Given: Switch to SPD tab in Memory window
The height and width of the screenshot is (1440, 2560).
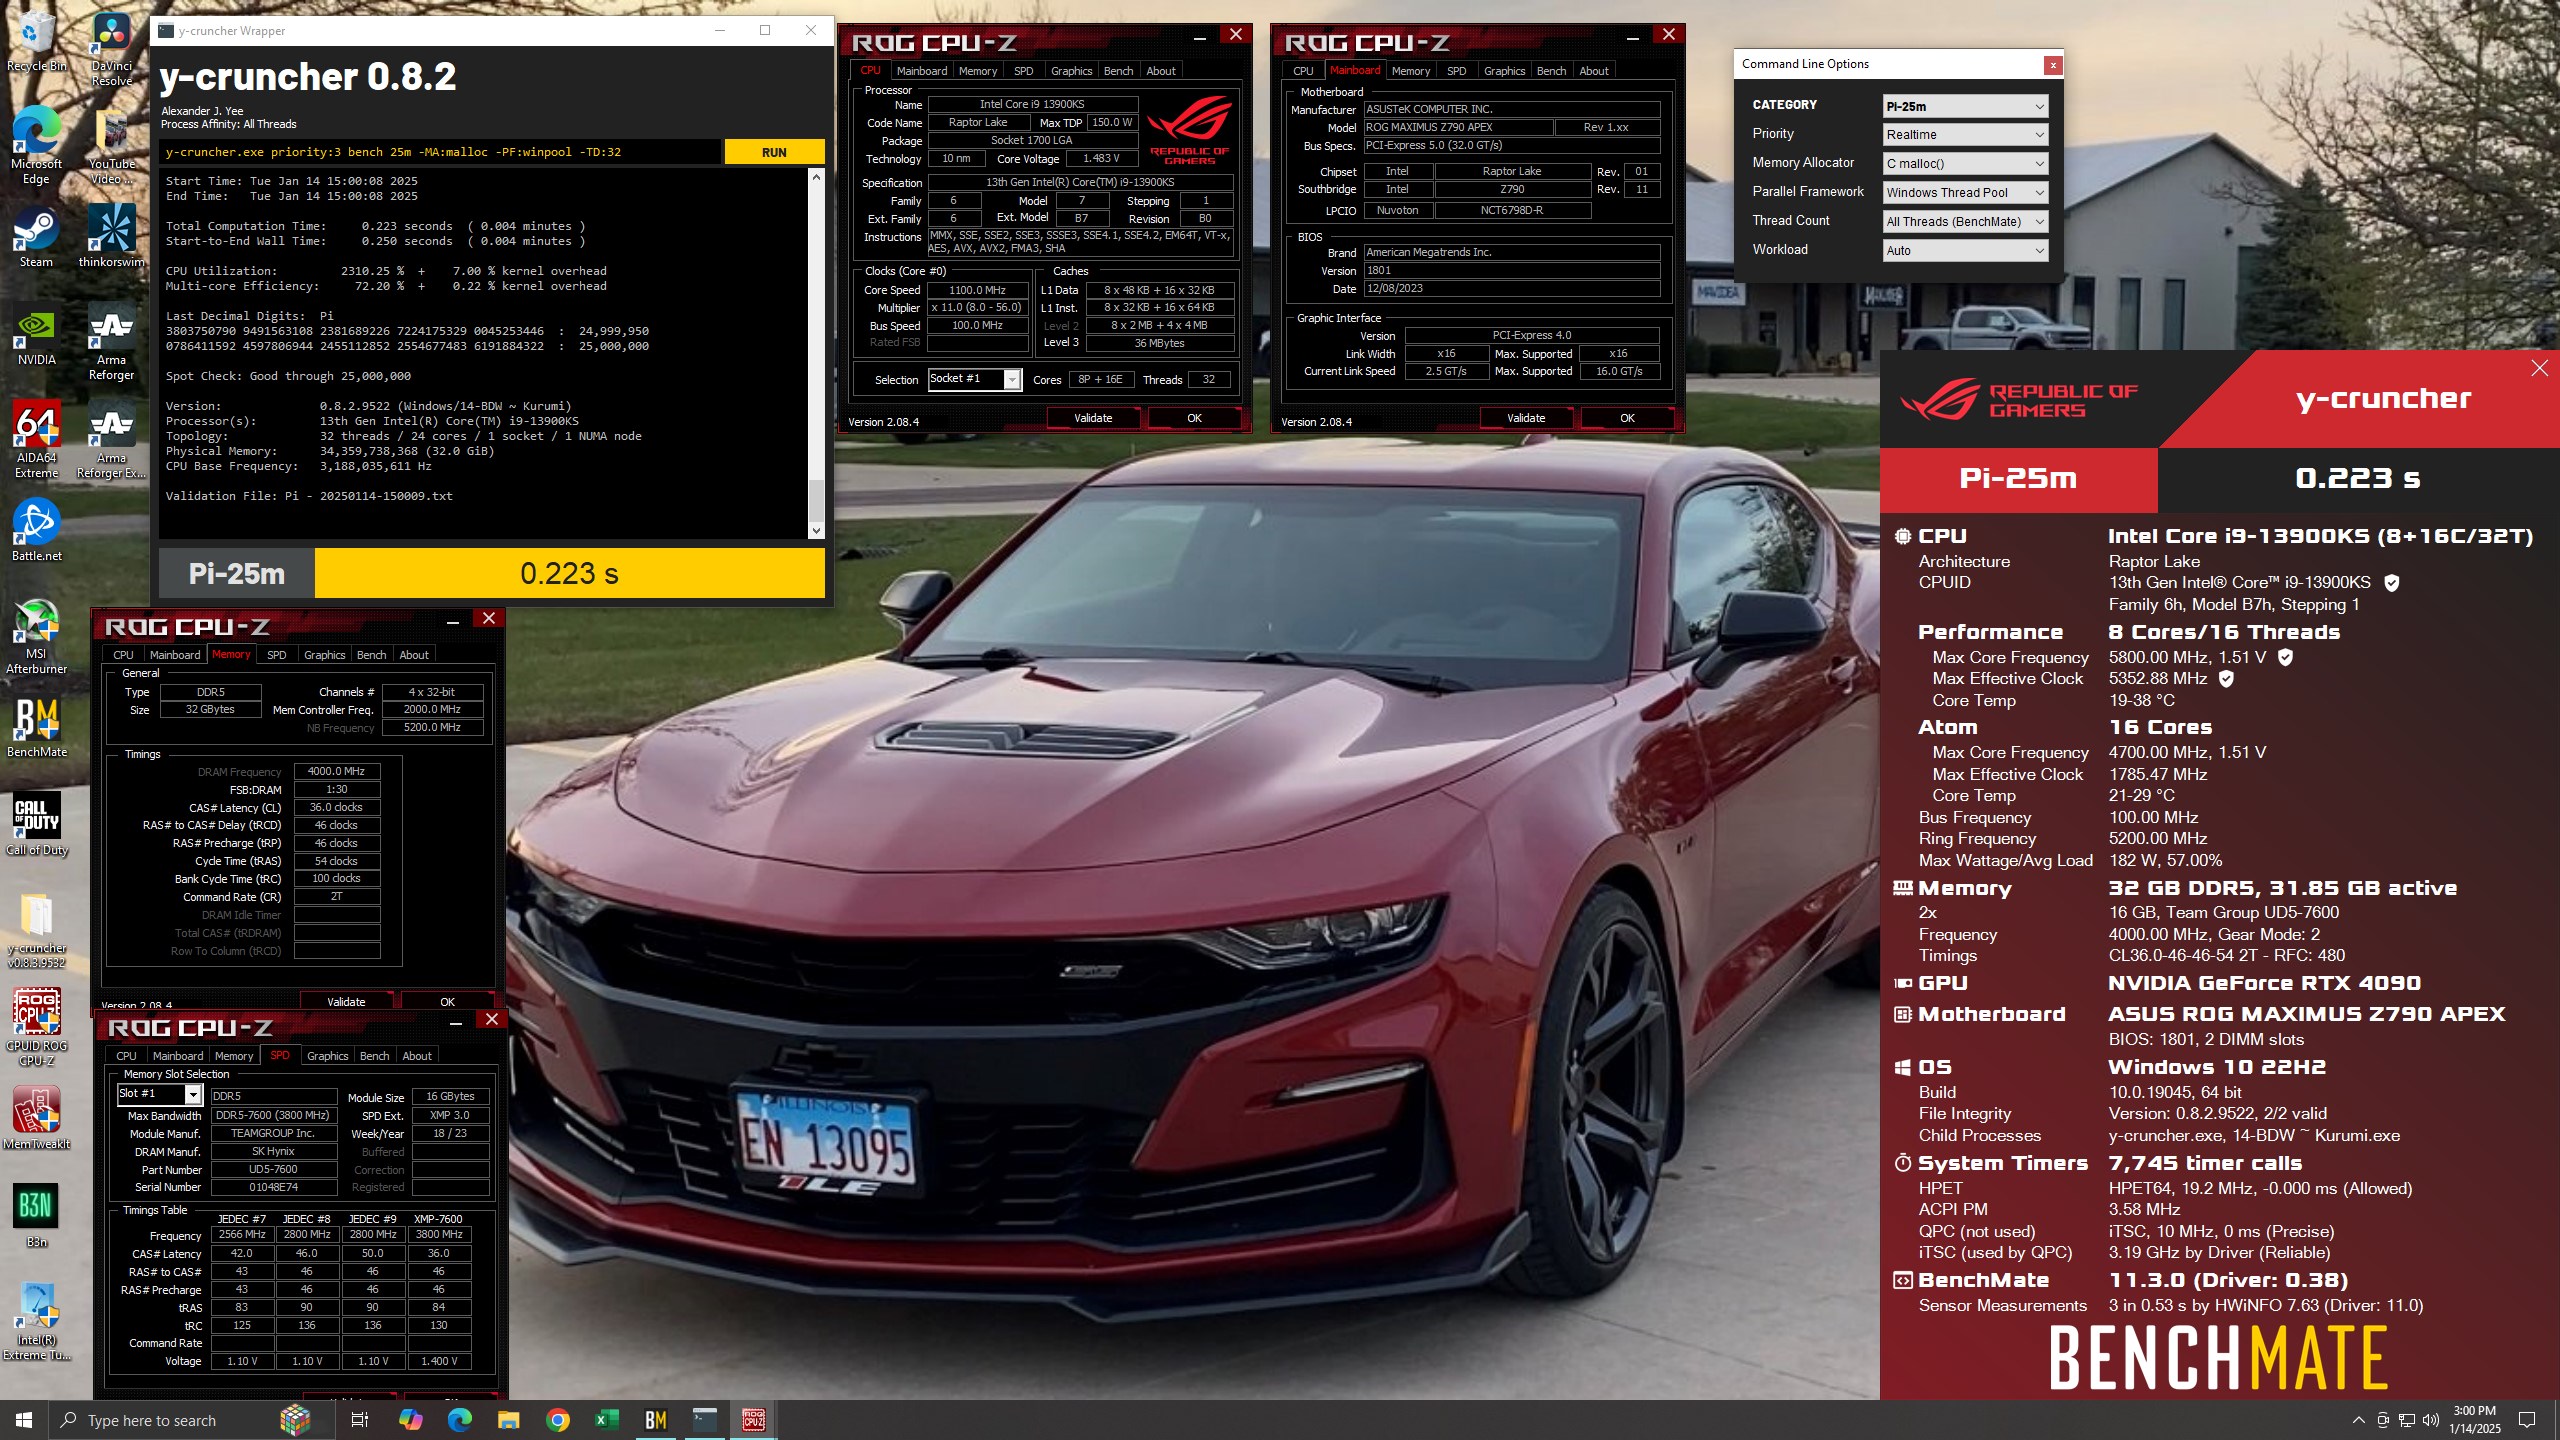Looking at the screenshot, I should 277,655.
